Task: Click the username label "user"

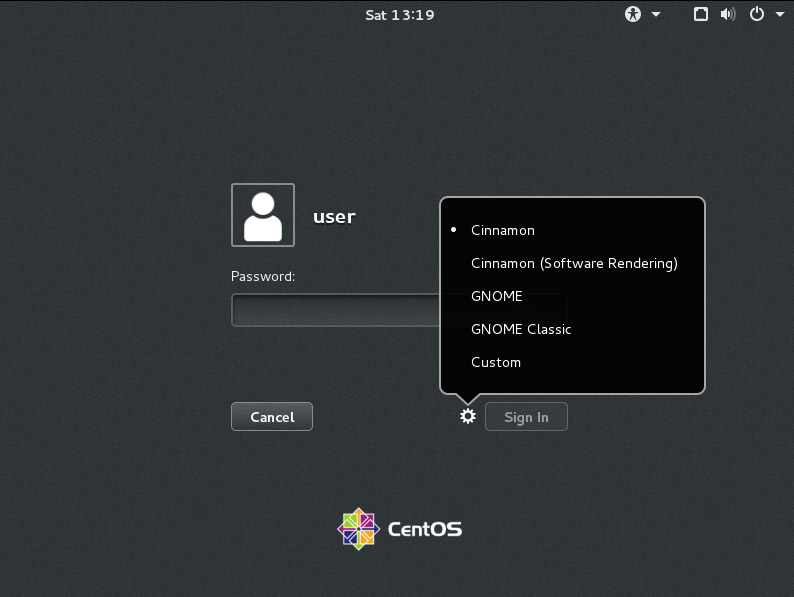Action: (x=334, y=217)
